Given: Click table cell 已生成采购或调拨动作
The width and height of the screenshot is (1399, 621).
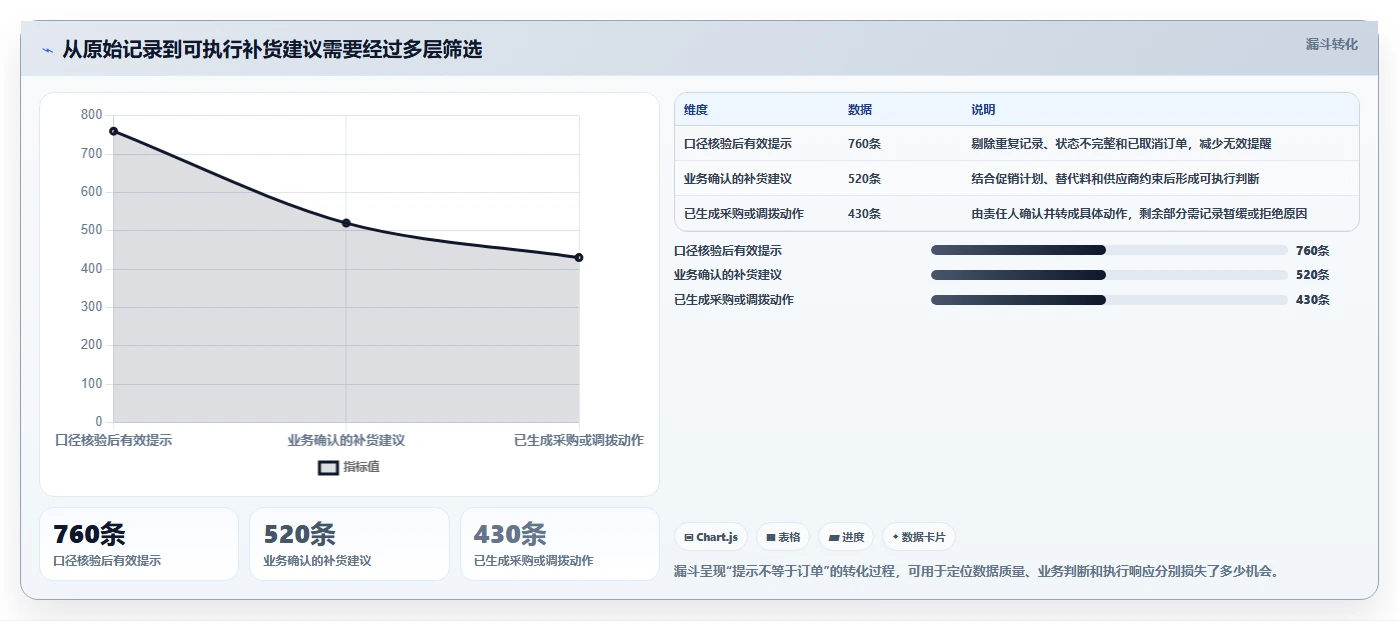Looking at the screenshot, I should pyautogui.click(x=744, y=214).
